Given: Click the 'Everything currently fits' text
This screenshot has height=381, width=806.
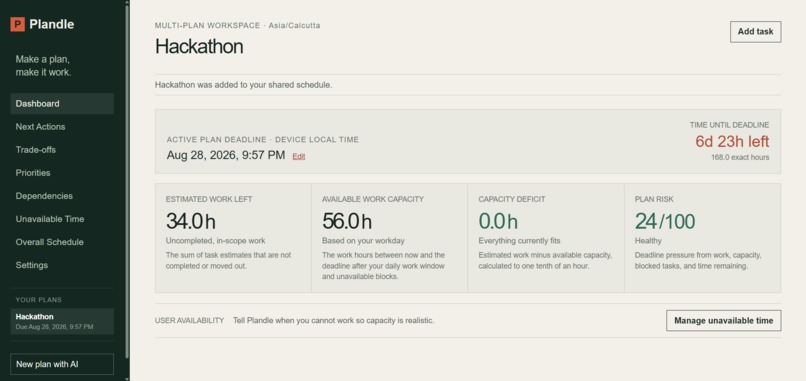Looking at the screenshot, I should (x=519, y=241).
